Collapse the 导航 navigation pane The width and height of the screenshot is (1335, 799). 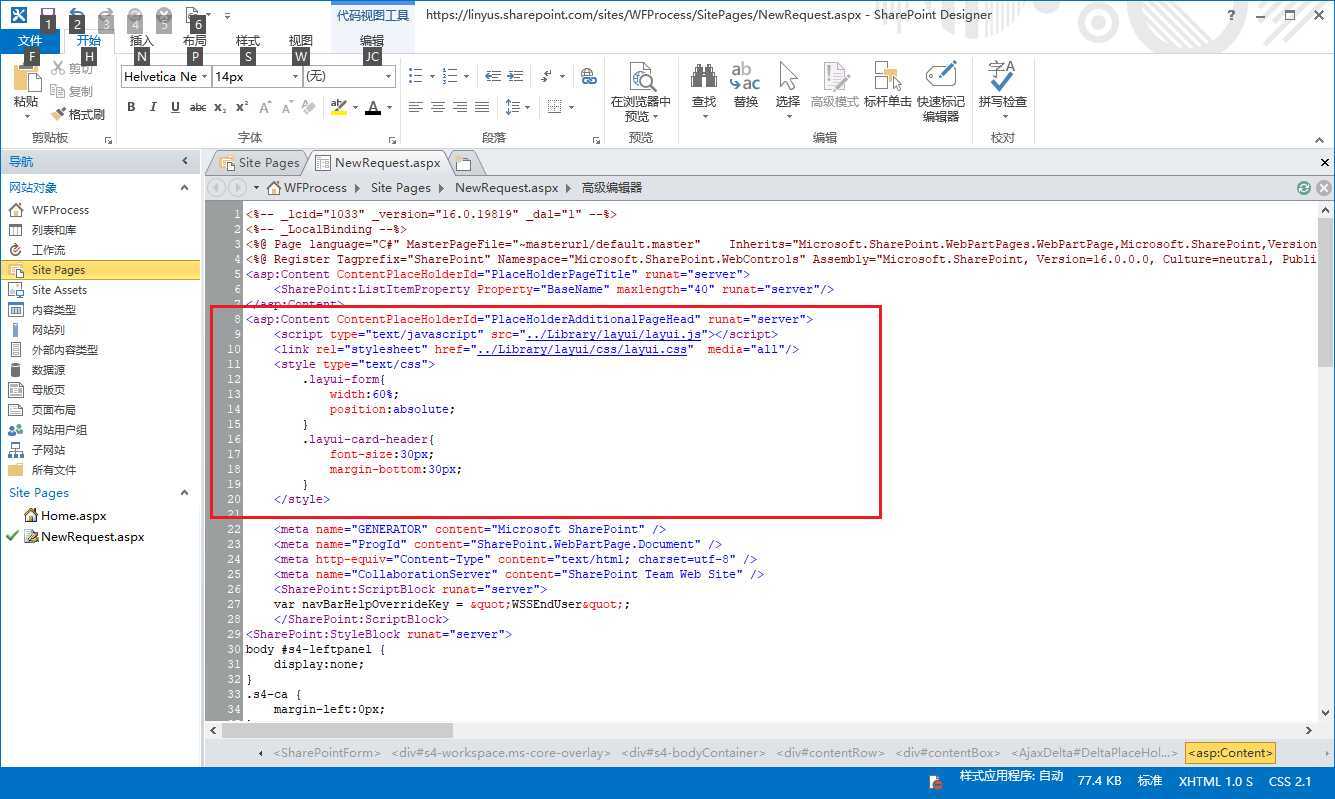(x=185, y=161)
